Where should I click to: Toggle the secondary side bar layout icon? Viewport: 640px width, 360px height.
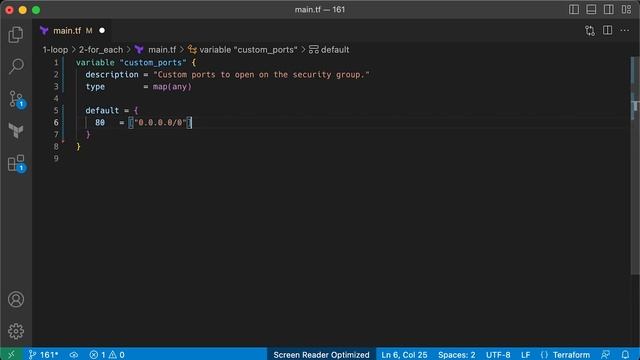tap(608, 9)
